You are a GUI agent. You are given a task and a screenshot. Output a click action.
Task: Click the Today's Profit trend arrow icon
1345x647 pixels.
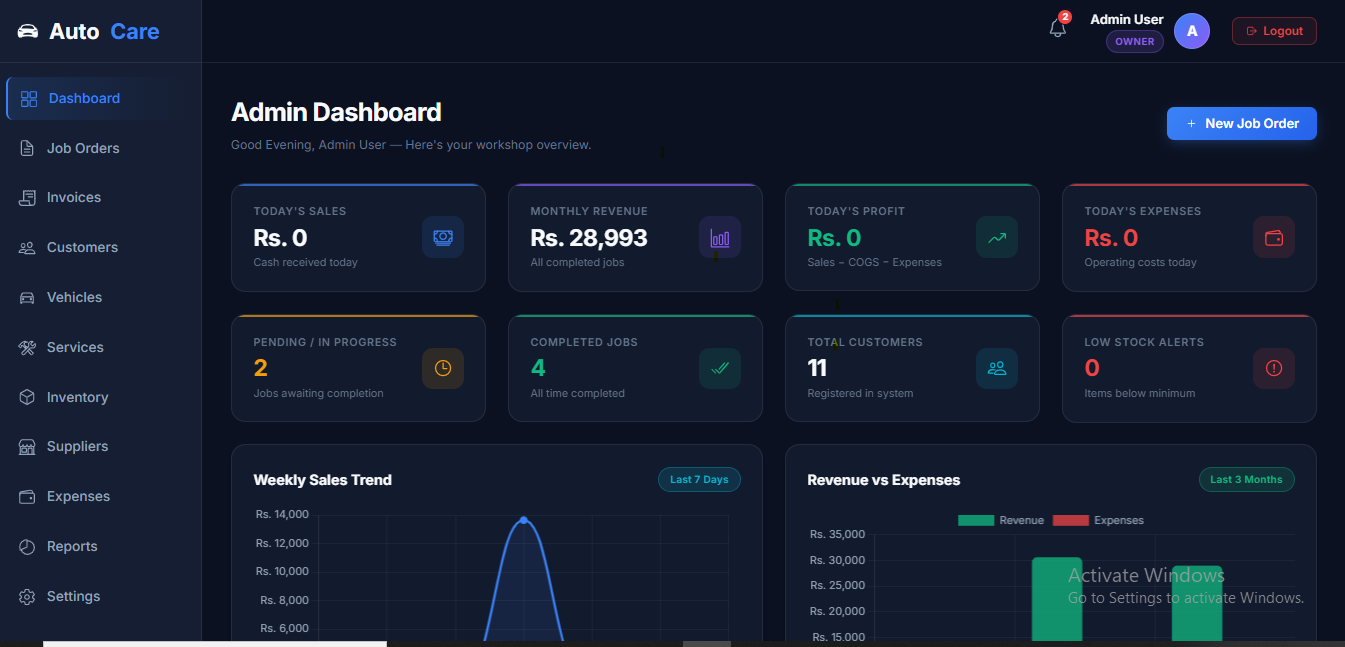[997, 237]
